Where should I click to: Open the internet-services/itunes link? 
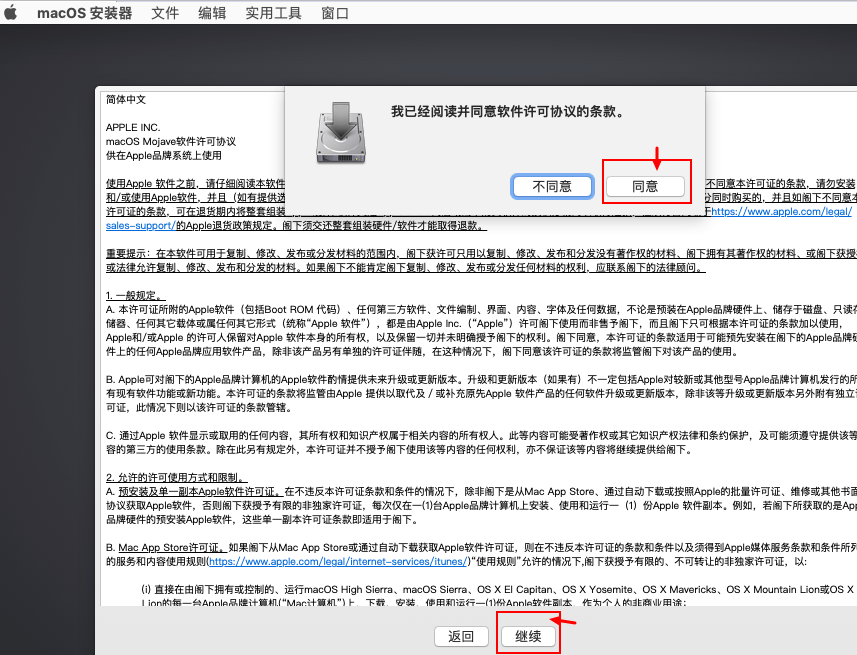pos(338,562)
